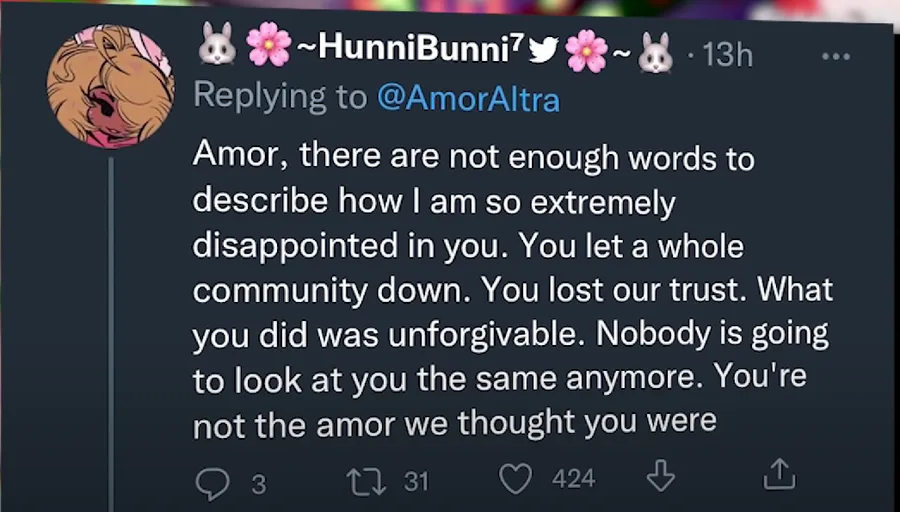Click the 13h timestamp
The width and height of the screenshot is (900, 512).
727,54
